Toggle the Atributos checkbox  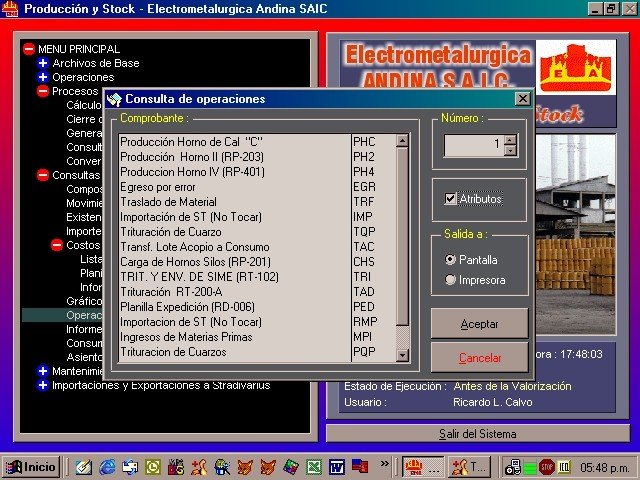click(450, 199)
